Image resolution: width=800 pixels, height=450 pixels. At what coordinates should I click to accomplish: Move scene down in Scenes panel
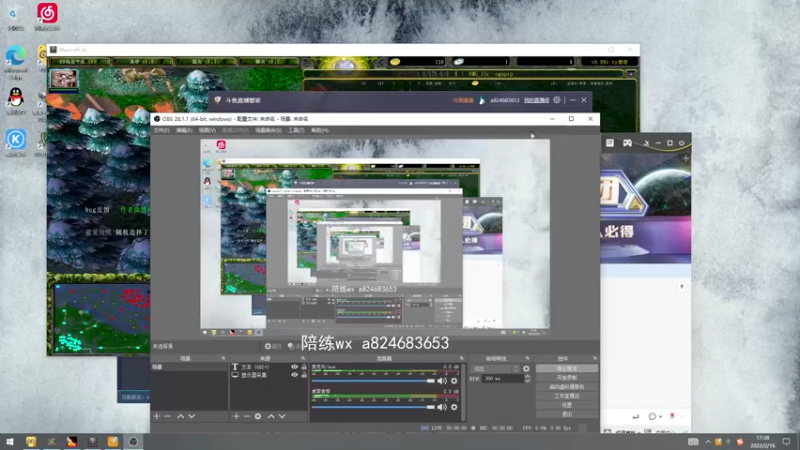point(192,416)
